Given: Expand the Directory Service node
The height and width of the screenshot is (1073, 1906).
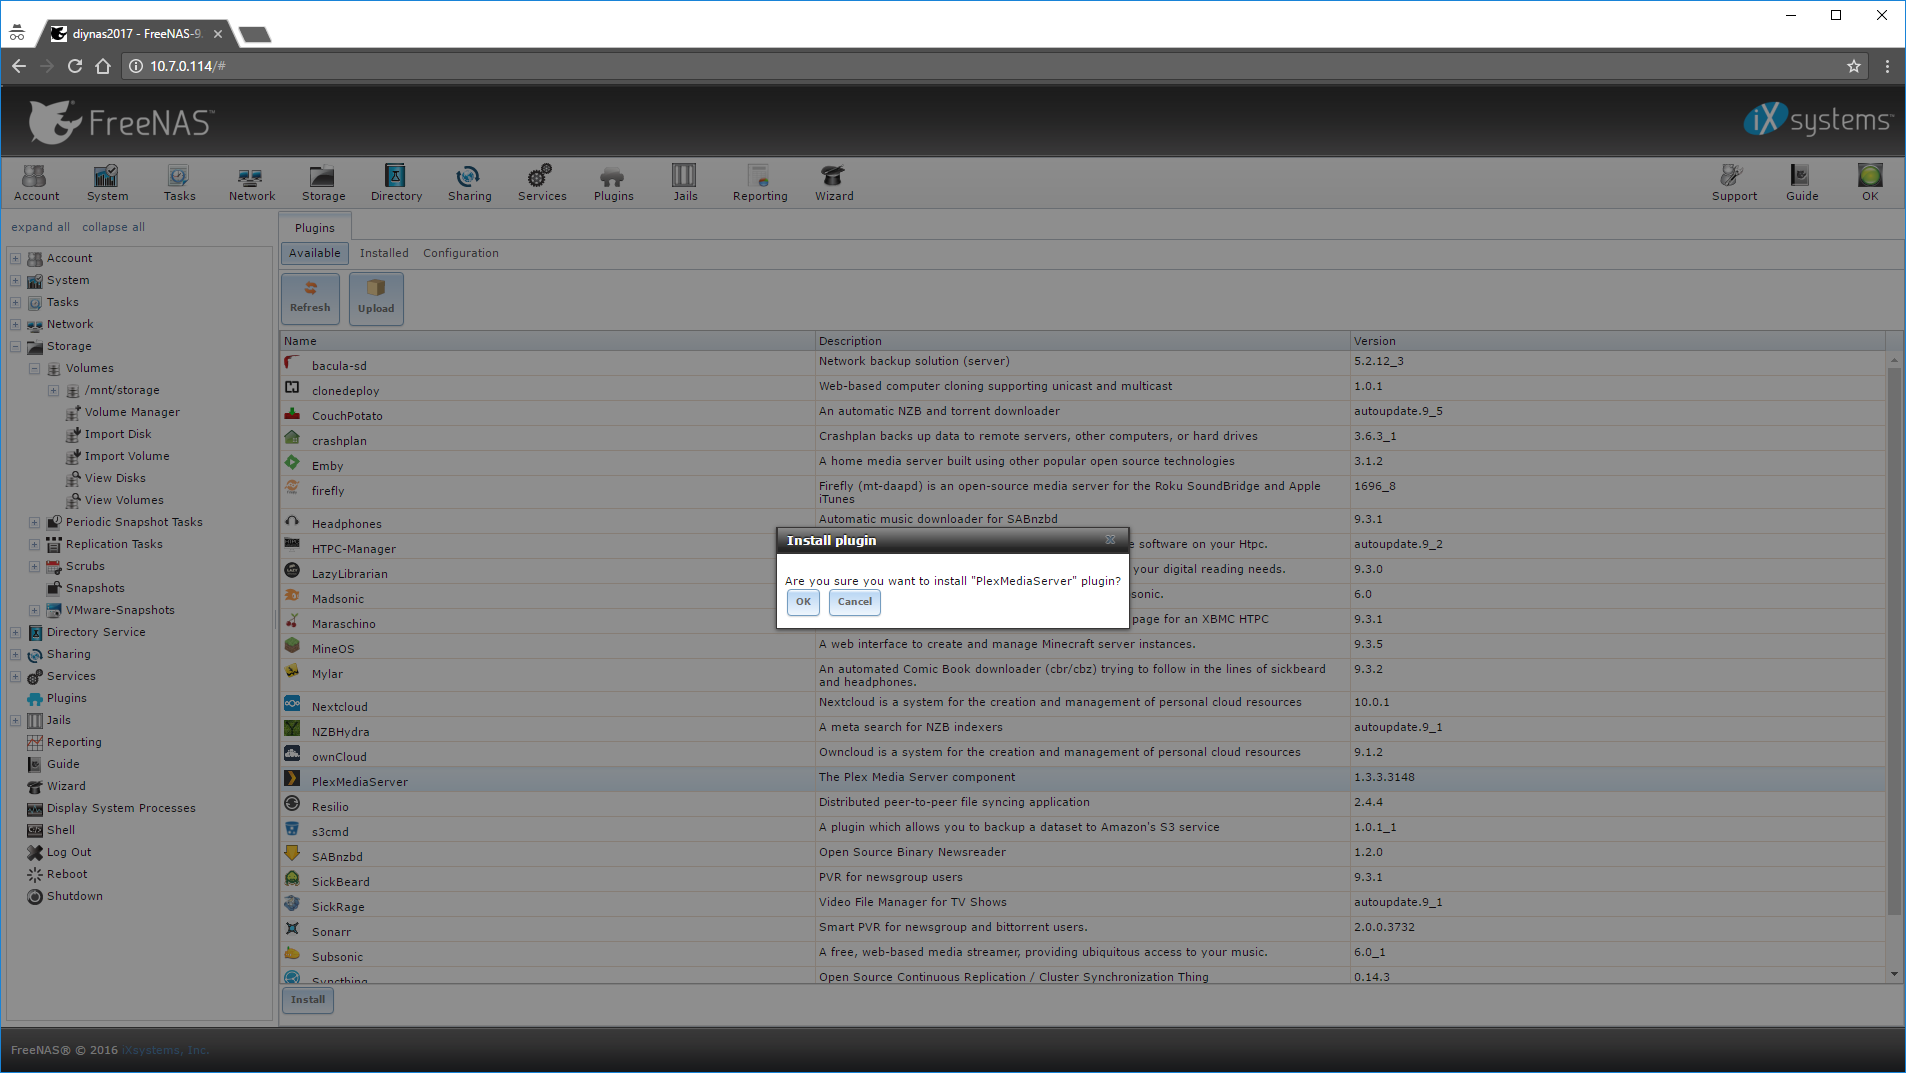Looking at the screenshot, I should (x=15, y=632).
